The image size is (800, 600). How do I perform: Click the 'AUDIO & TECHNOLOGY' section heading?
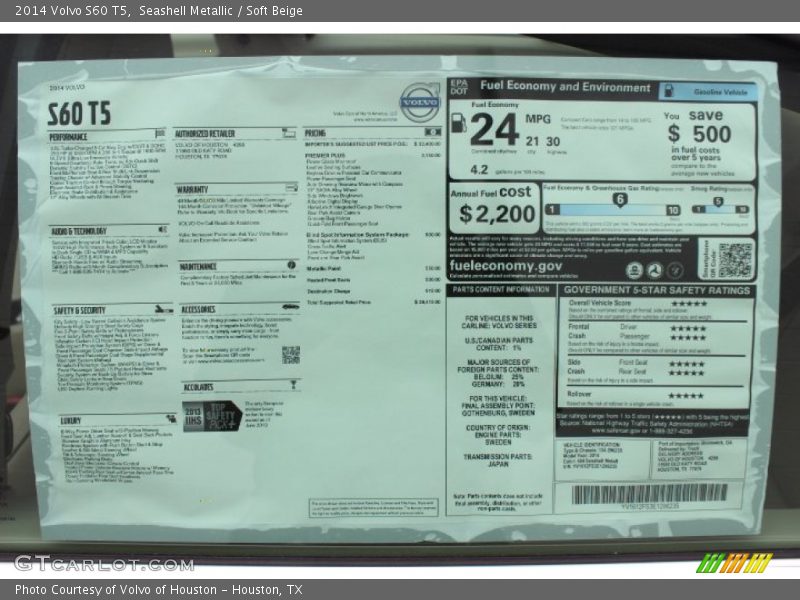point(79,231)
